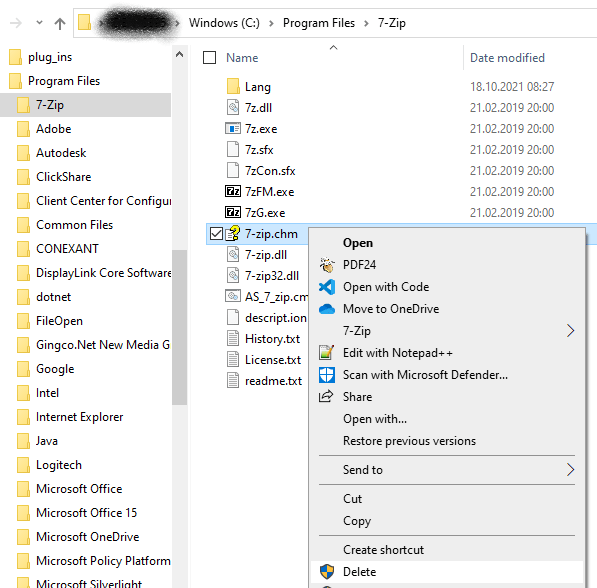Select Edit with Notepad++
This screenshot has width=597, height=588.
[x=397, y=353]
